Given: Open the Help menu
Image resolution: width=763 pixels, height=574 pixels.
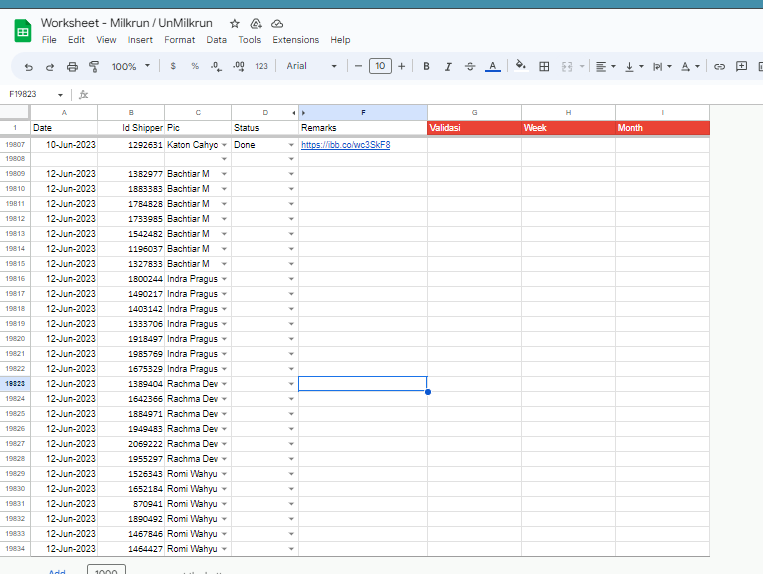Looking at the screenshot, I should point(340,40).
